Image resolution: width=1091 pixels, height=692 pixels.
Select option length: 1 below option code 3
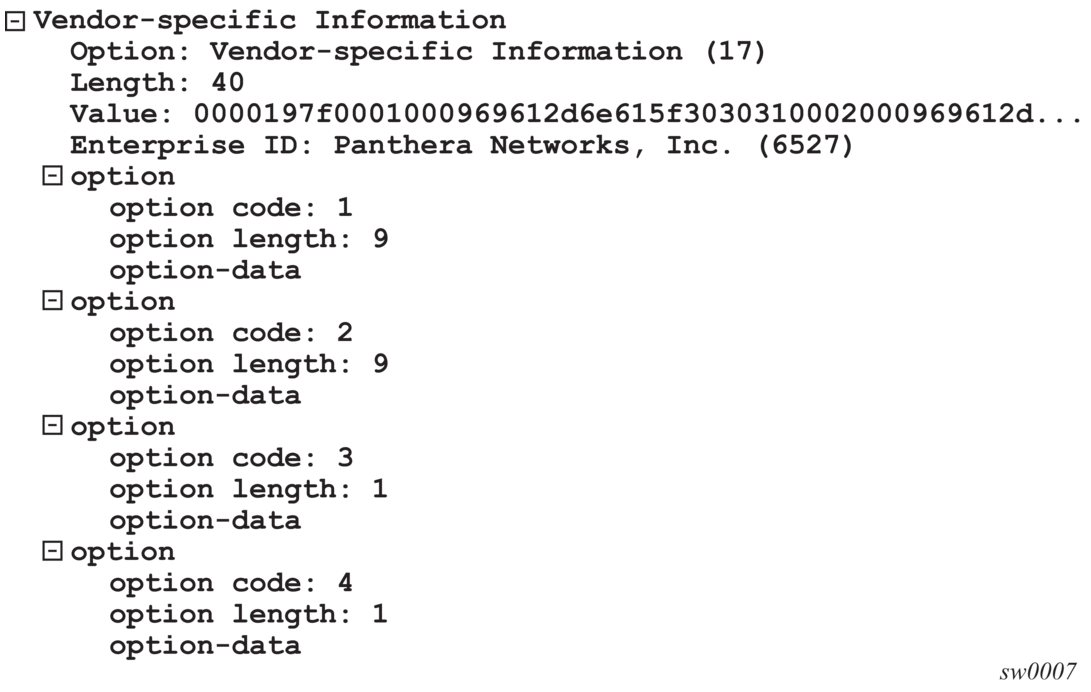tap(248, 490)
